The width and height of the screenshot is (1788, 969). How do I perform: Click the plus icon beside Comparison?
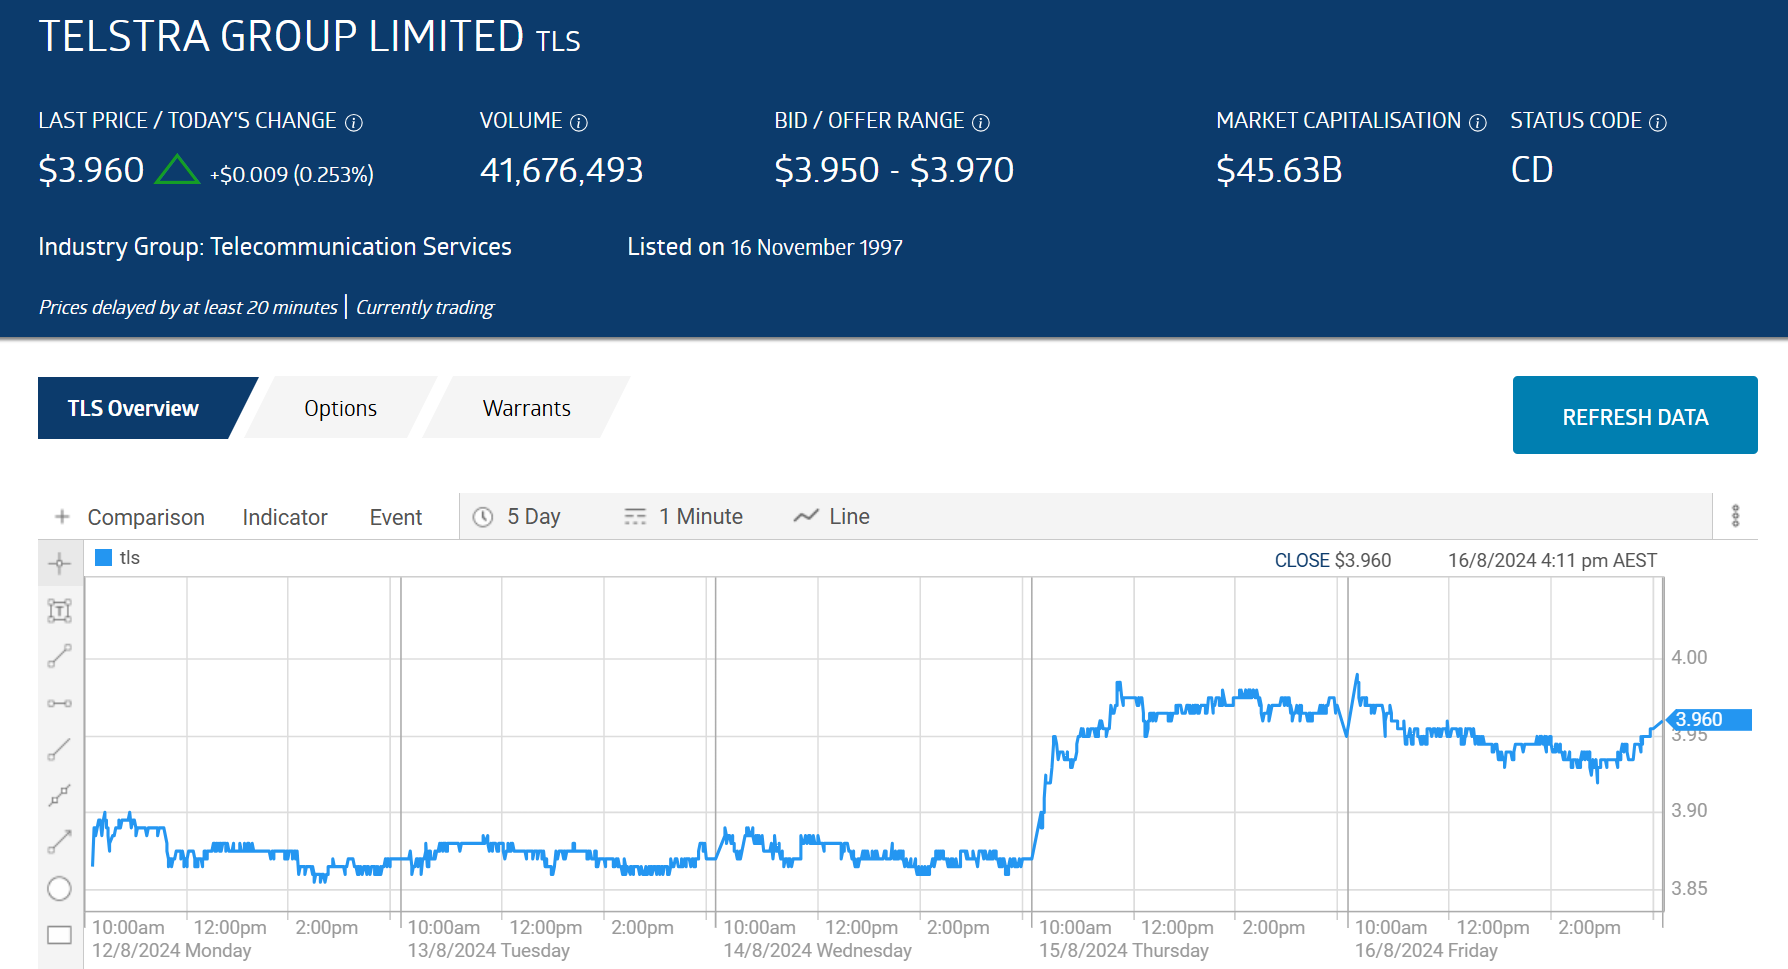point(62,516)
